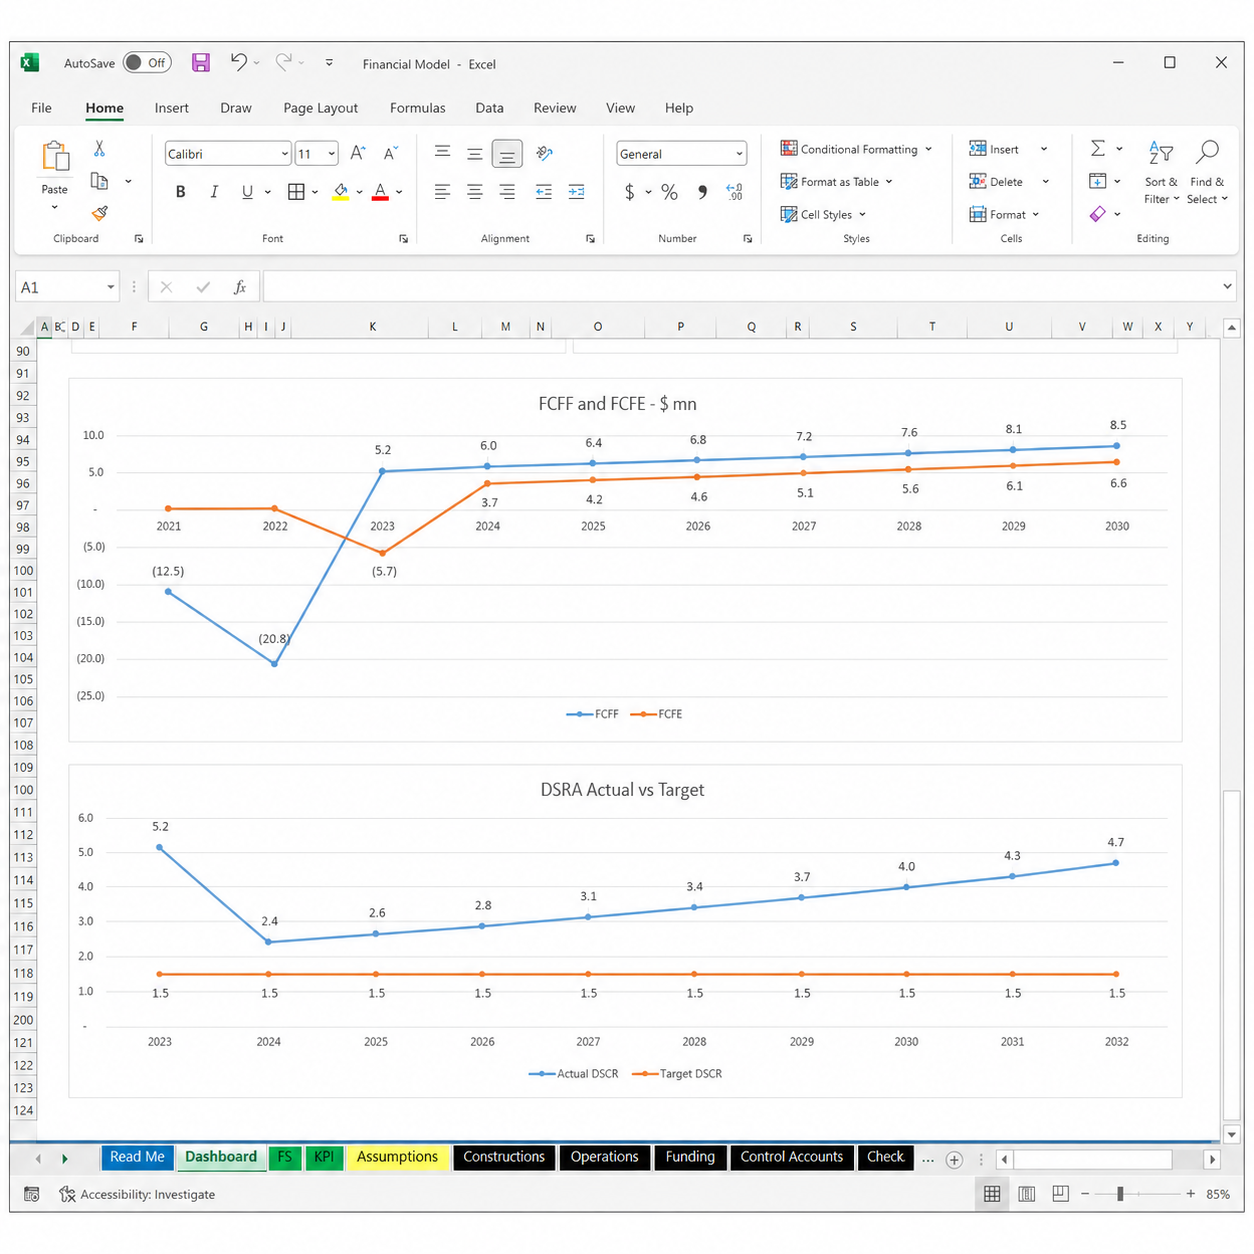The image size is (1254, 1254).
Task: Switch to the Assumptions sheet tab
Action: tap(397, 1157)
